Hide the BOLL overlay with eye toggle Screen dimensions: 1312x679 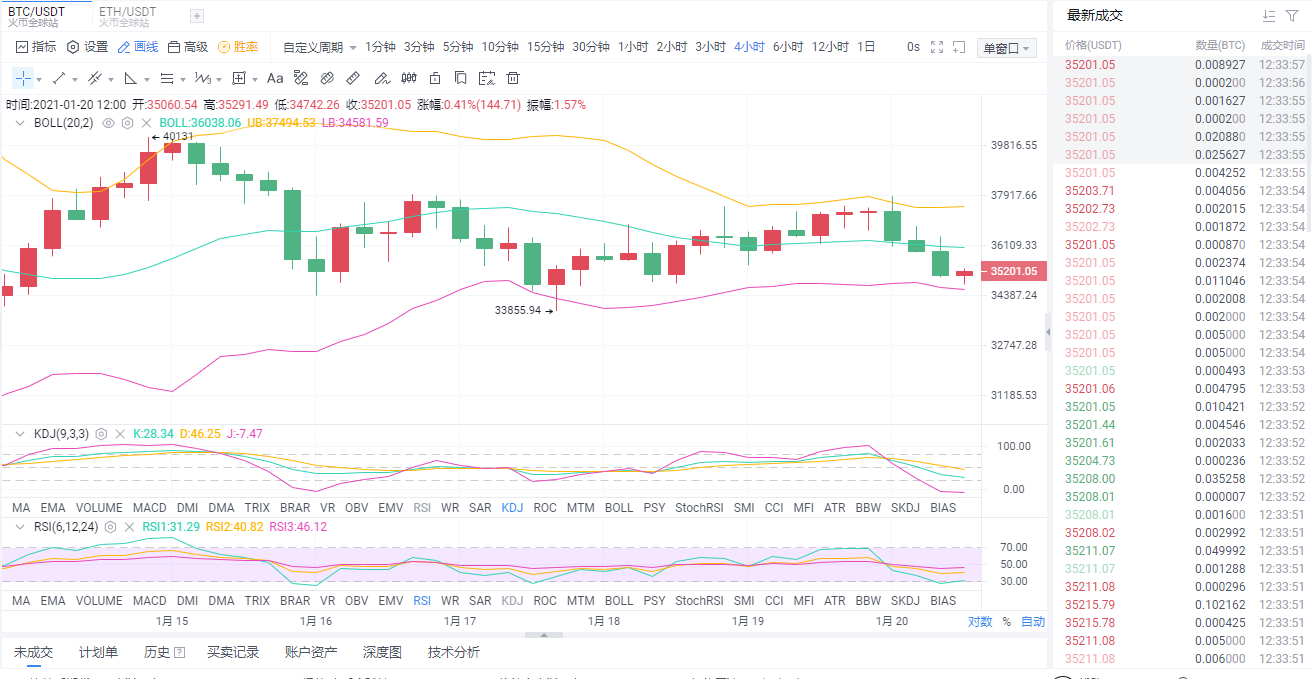pyautogui.click(x=108, y=123)
